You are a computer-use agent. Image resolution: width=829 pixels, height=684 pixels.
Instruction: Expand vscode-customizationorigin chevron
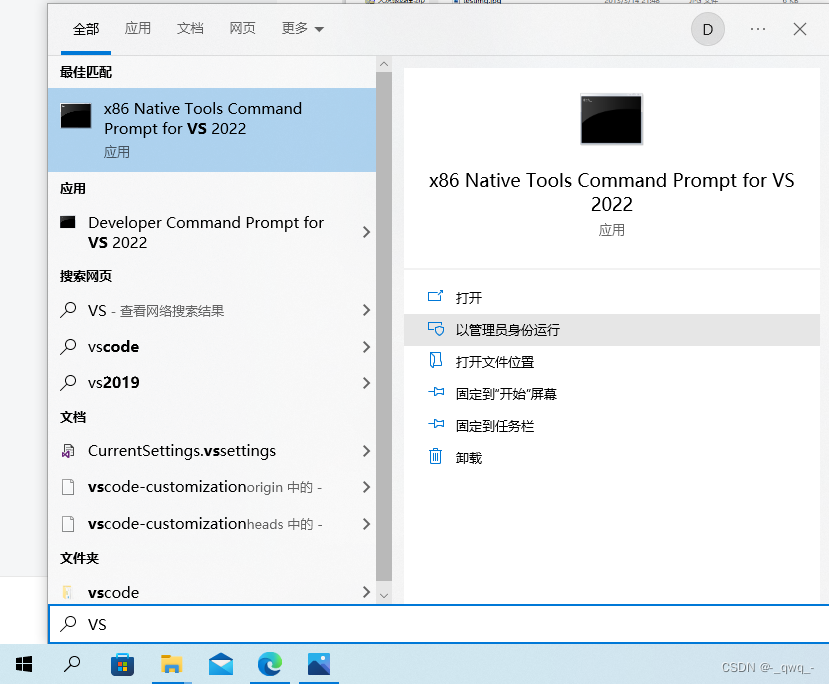pos(366,487)
